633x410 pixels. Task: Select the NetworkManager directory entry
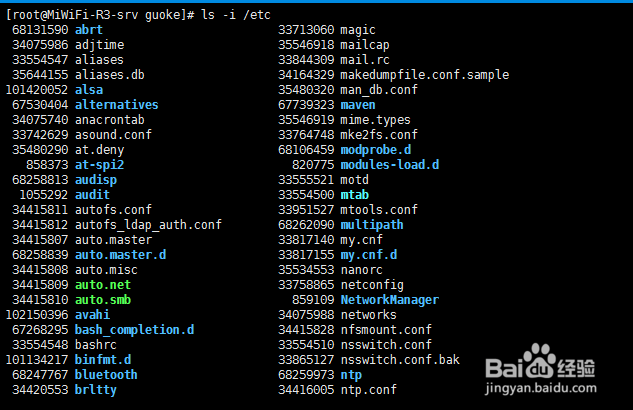point(389,300)
